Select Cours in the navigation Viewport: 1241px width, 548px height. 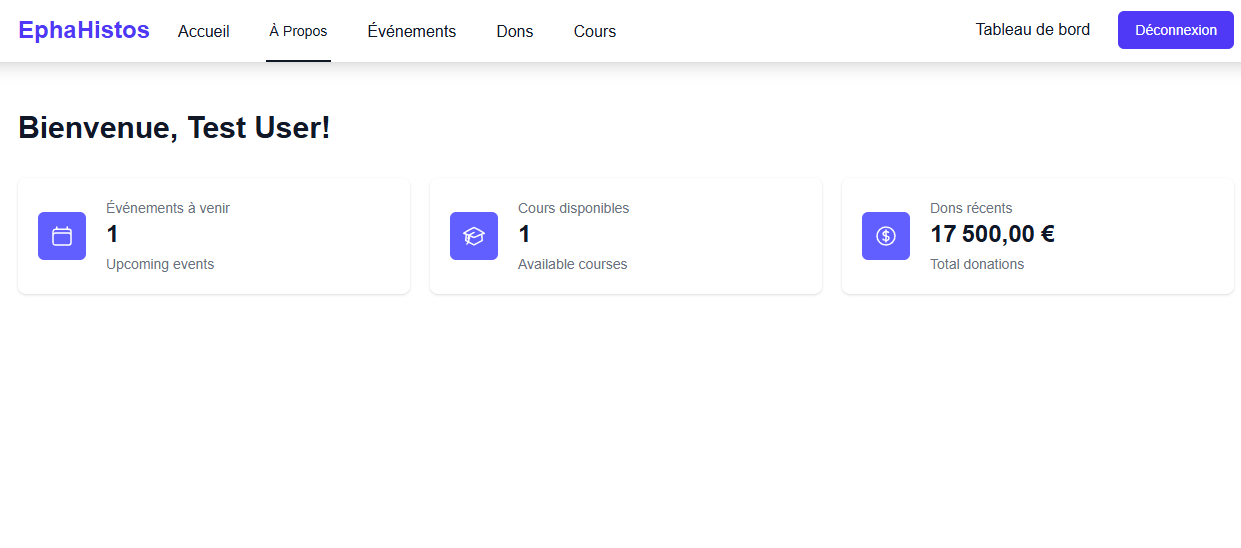pos(595,31)
